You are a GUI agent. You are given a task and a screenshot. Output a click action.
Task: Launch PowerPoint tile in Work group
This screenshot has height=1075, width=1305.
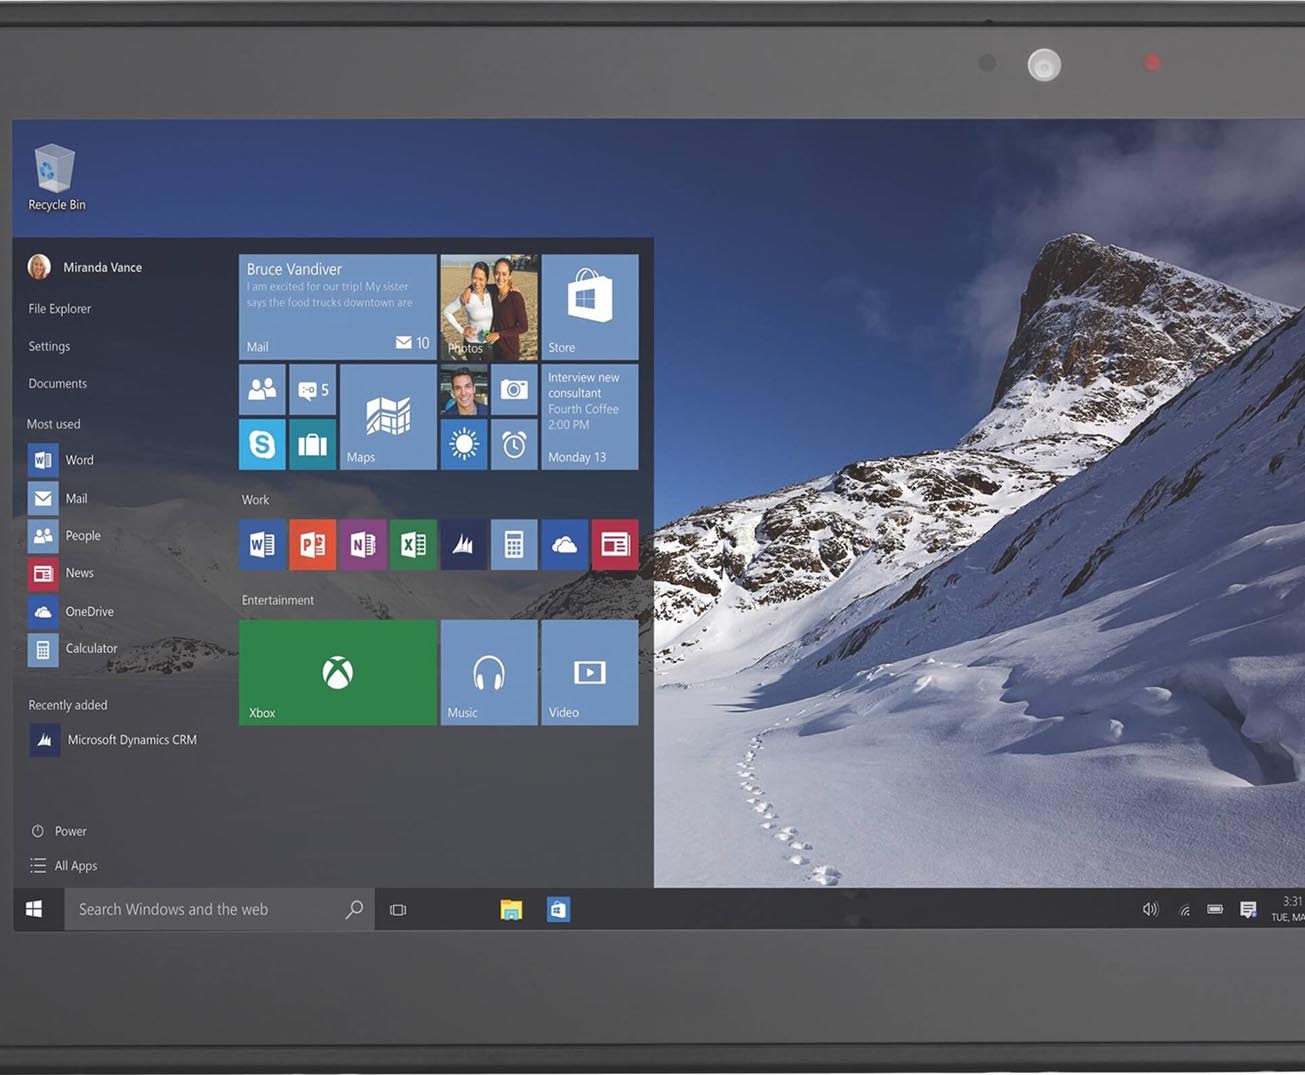312,544
